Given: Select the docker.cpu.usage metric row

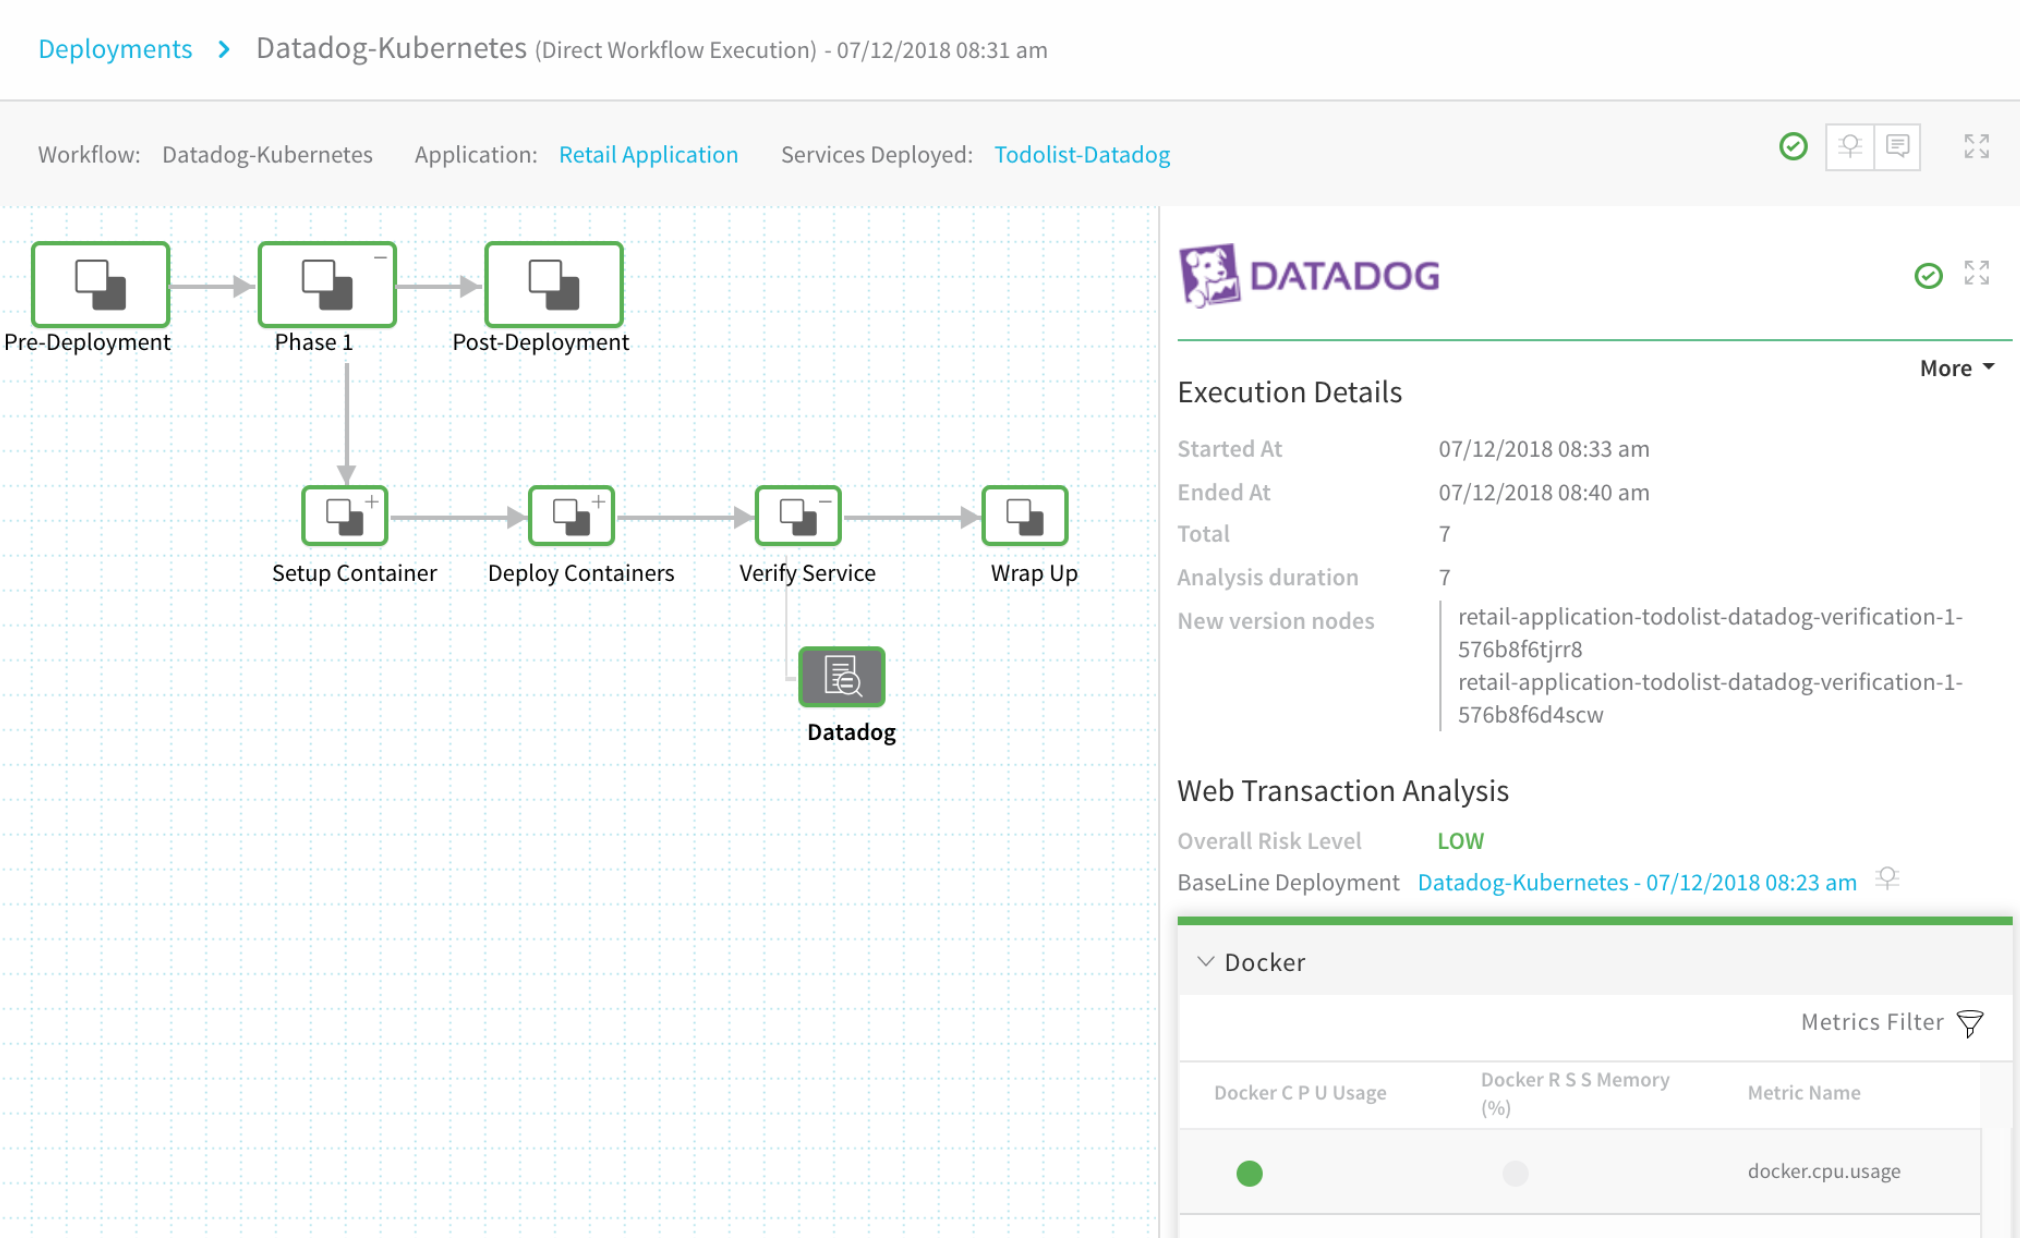Looking at the screenshot, I should coord(1580,1172).
